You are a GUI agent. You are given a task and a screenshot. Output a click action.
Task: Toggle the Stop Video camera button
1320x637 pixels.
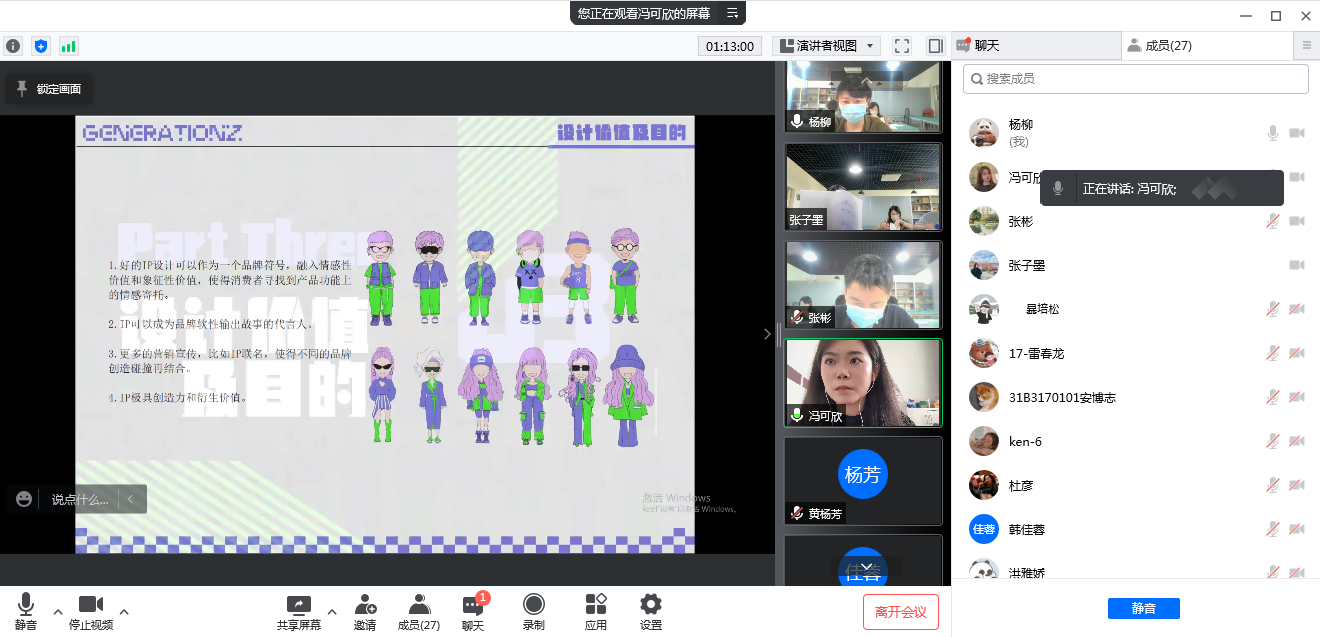91,611
